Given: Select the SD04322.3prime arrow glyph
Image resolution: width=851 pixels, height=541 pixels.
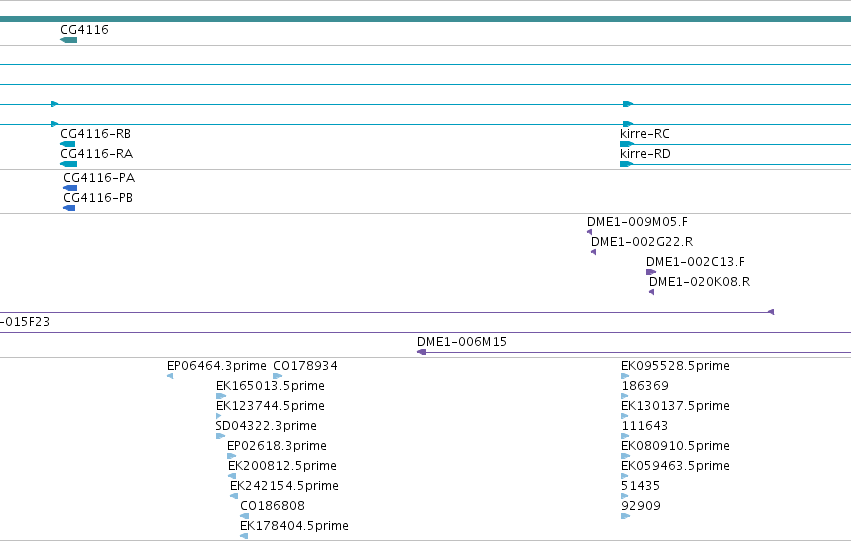Looking at the screenshot, I should tap(220, 436).
